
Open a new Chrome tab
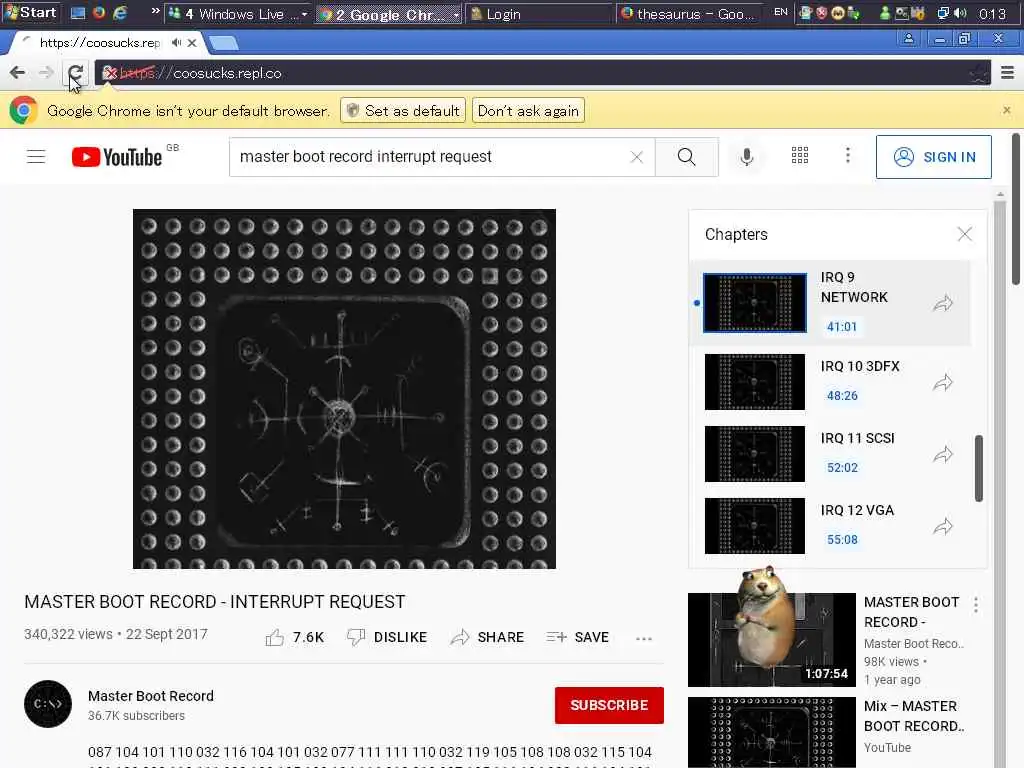tap(223, 44)
